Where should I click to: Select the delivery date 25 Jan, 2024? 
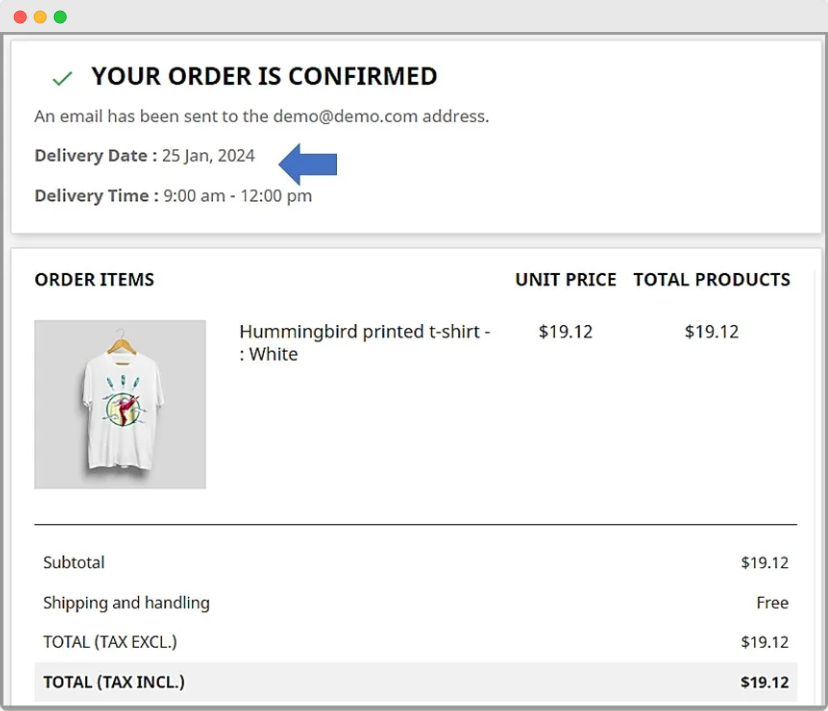208,156
